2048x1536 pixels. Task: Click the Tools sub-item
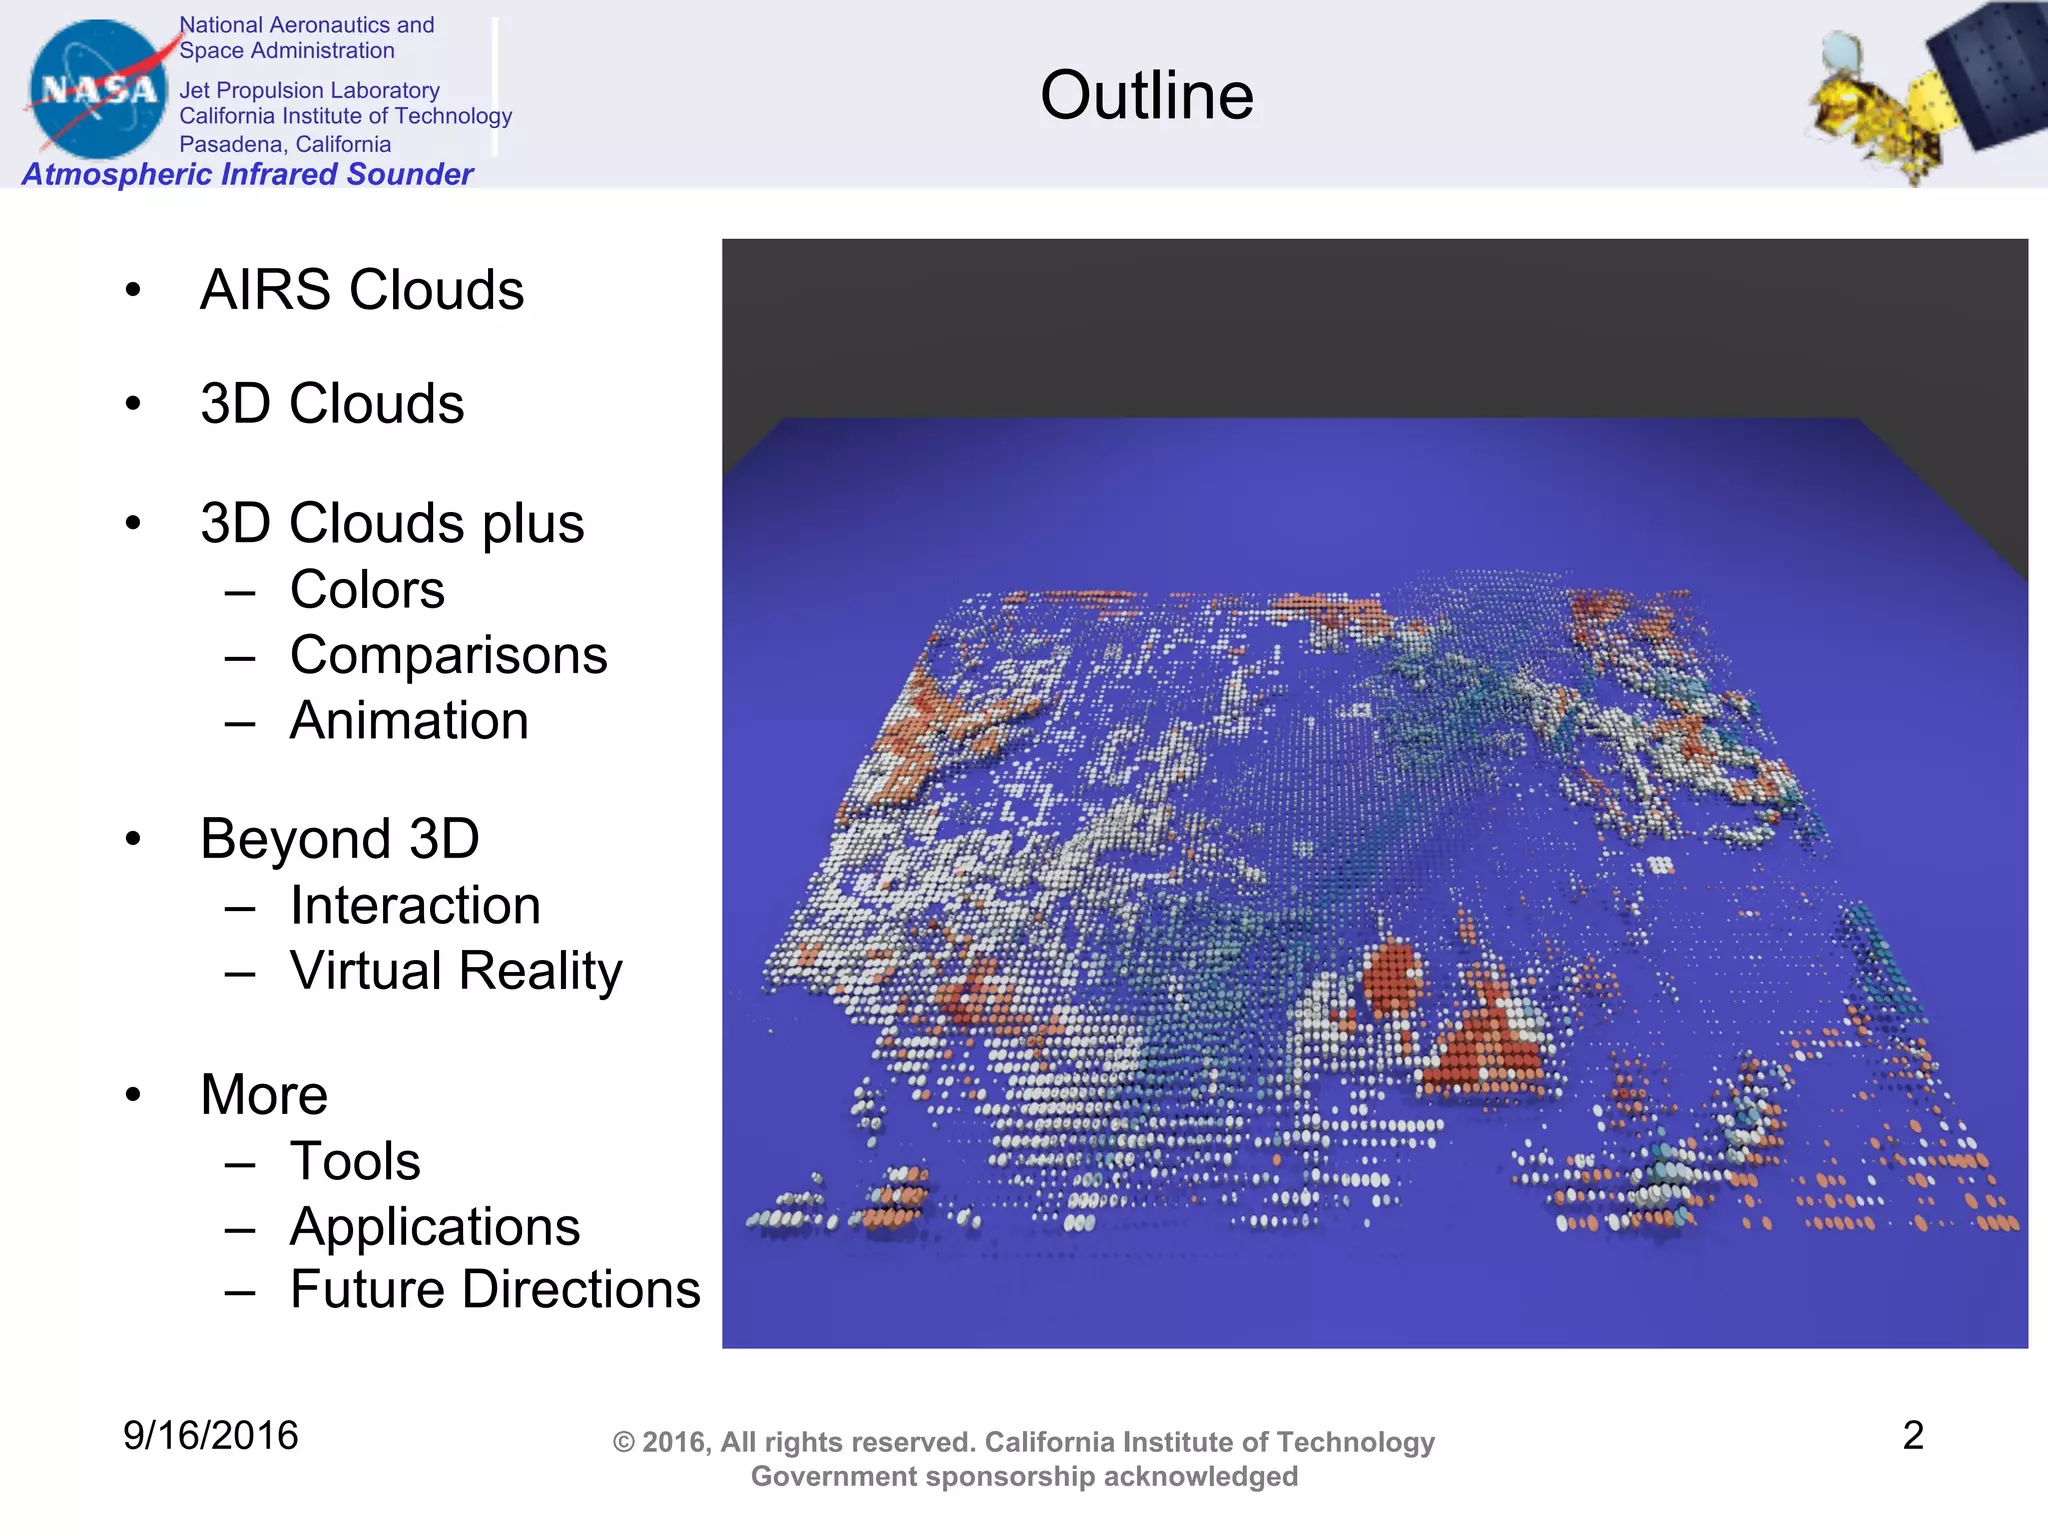355,1161
